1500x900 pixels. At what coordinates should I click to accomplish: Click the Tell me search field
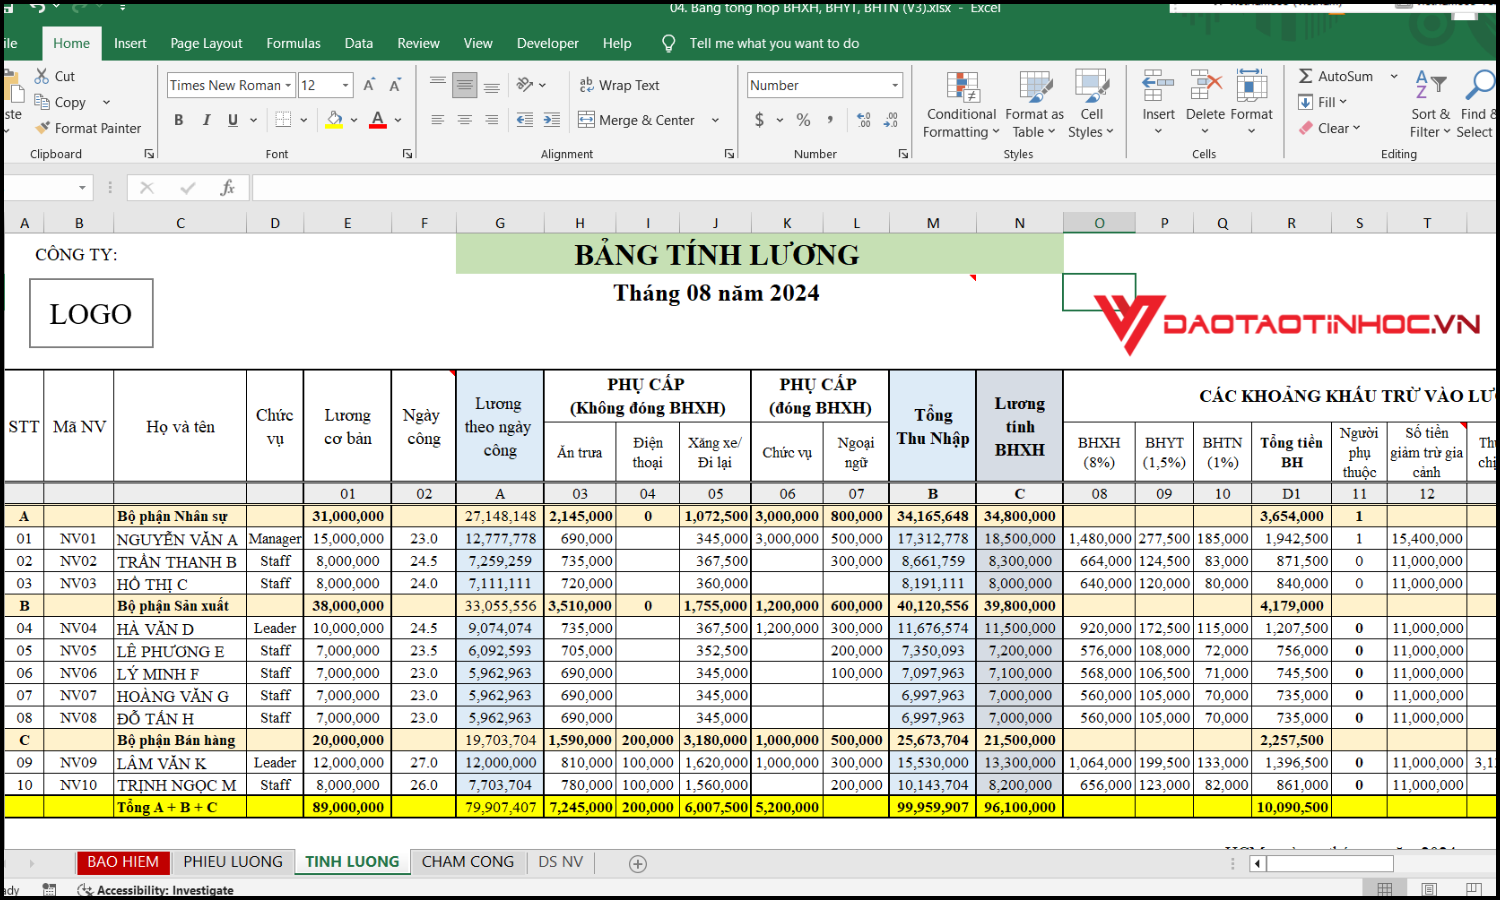point(773,43)
